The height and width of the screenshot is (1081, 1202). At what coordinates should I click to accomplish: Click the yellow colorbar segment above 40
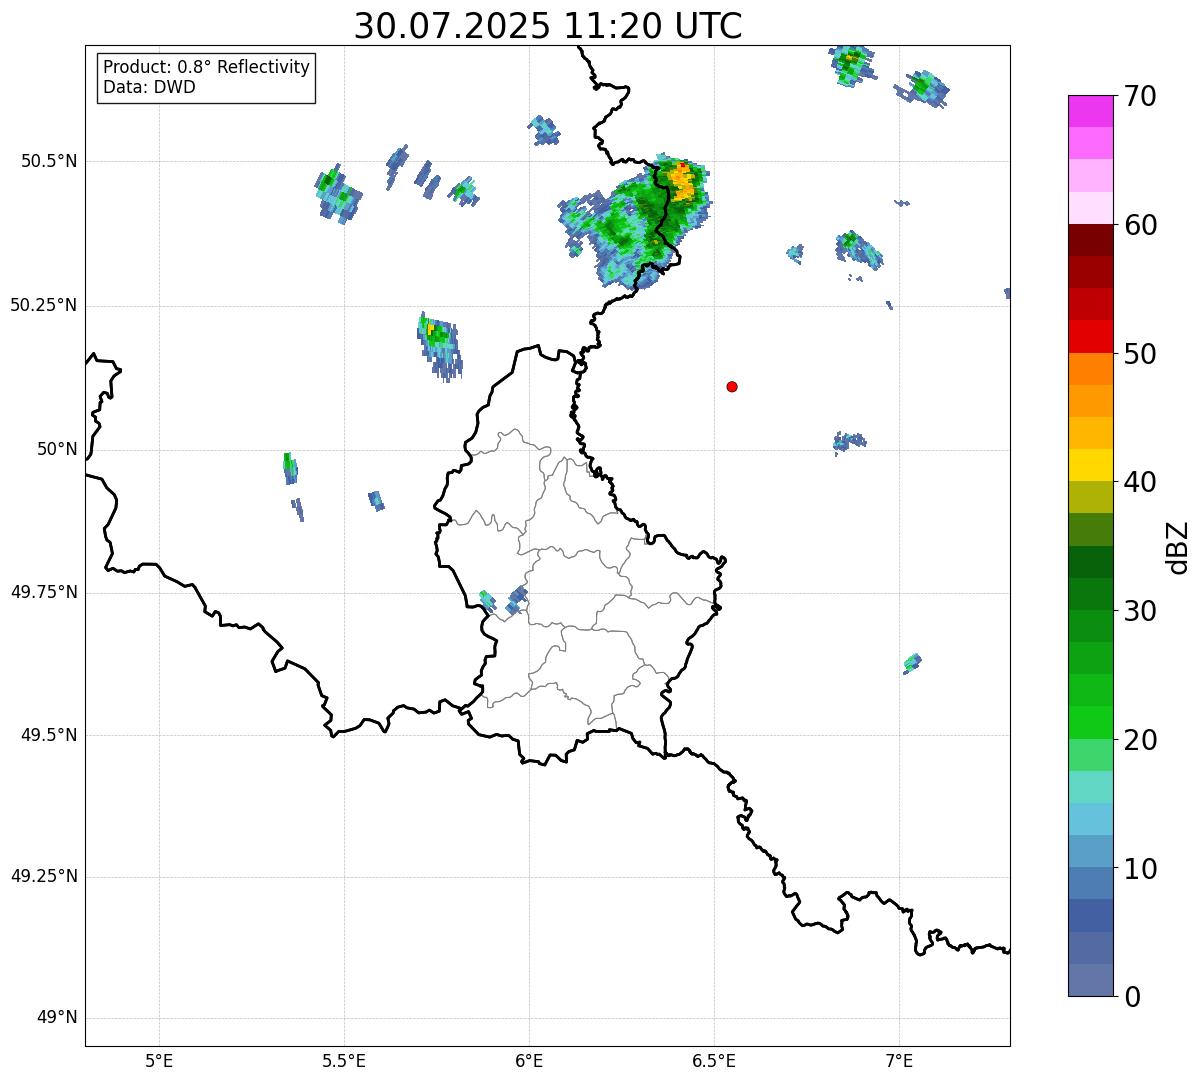1091,465
